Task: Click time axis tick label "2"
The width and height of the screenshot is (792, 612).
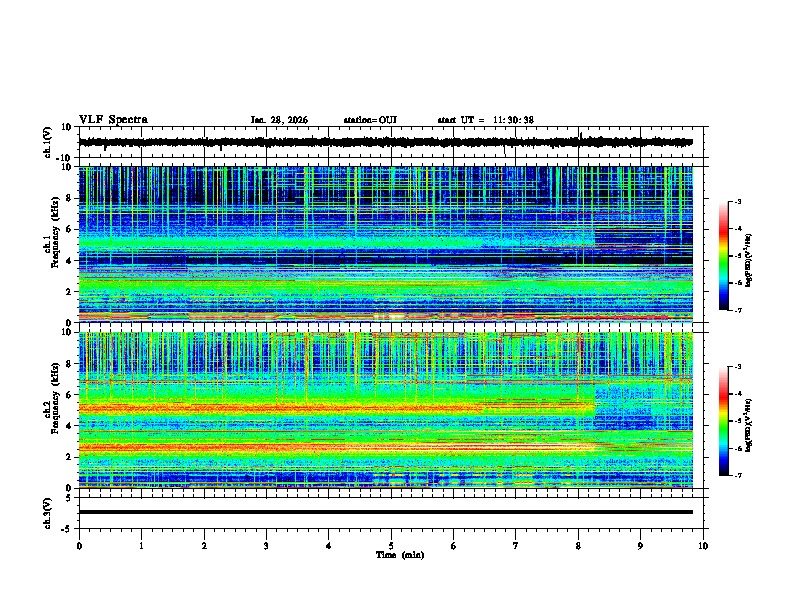Action: 204,546
